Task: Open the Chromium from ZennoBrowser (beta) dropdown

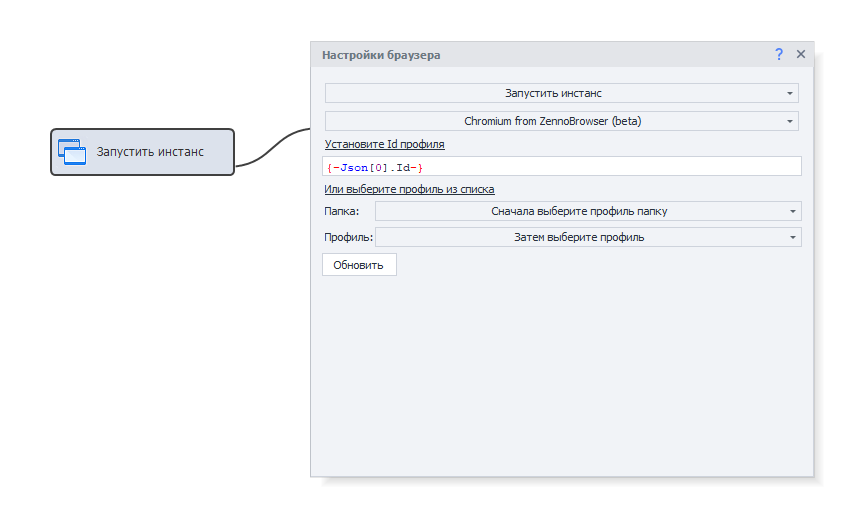Action: pyautogui.click(x=552, y=121)
